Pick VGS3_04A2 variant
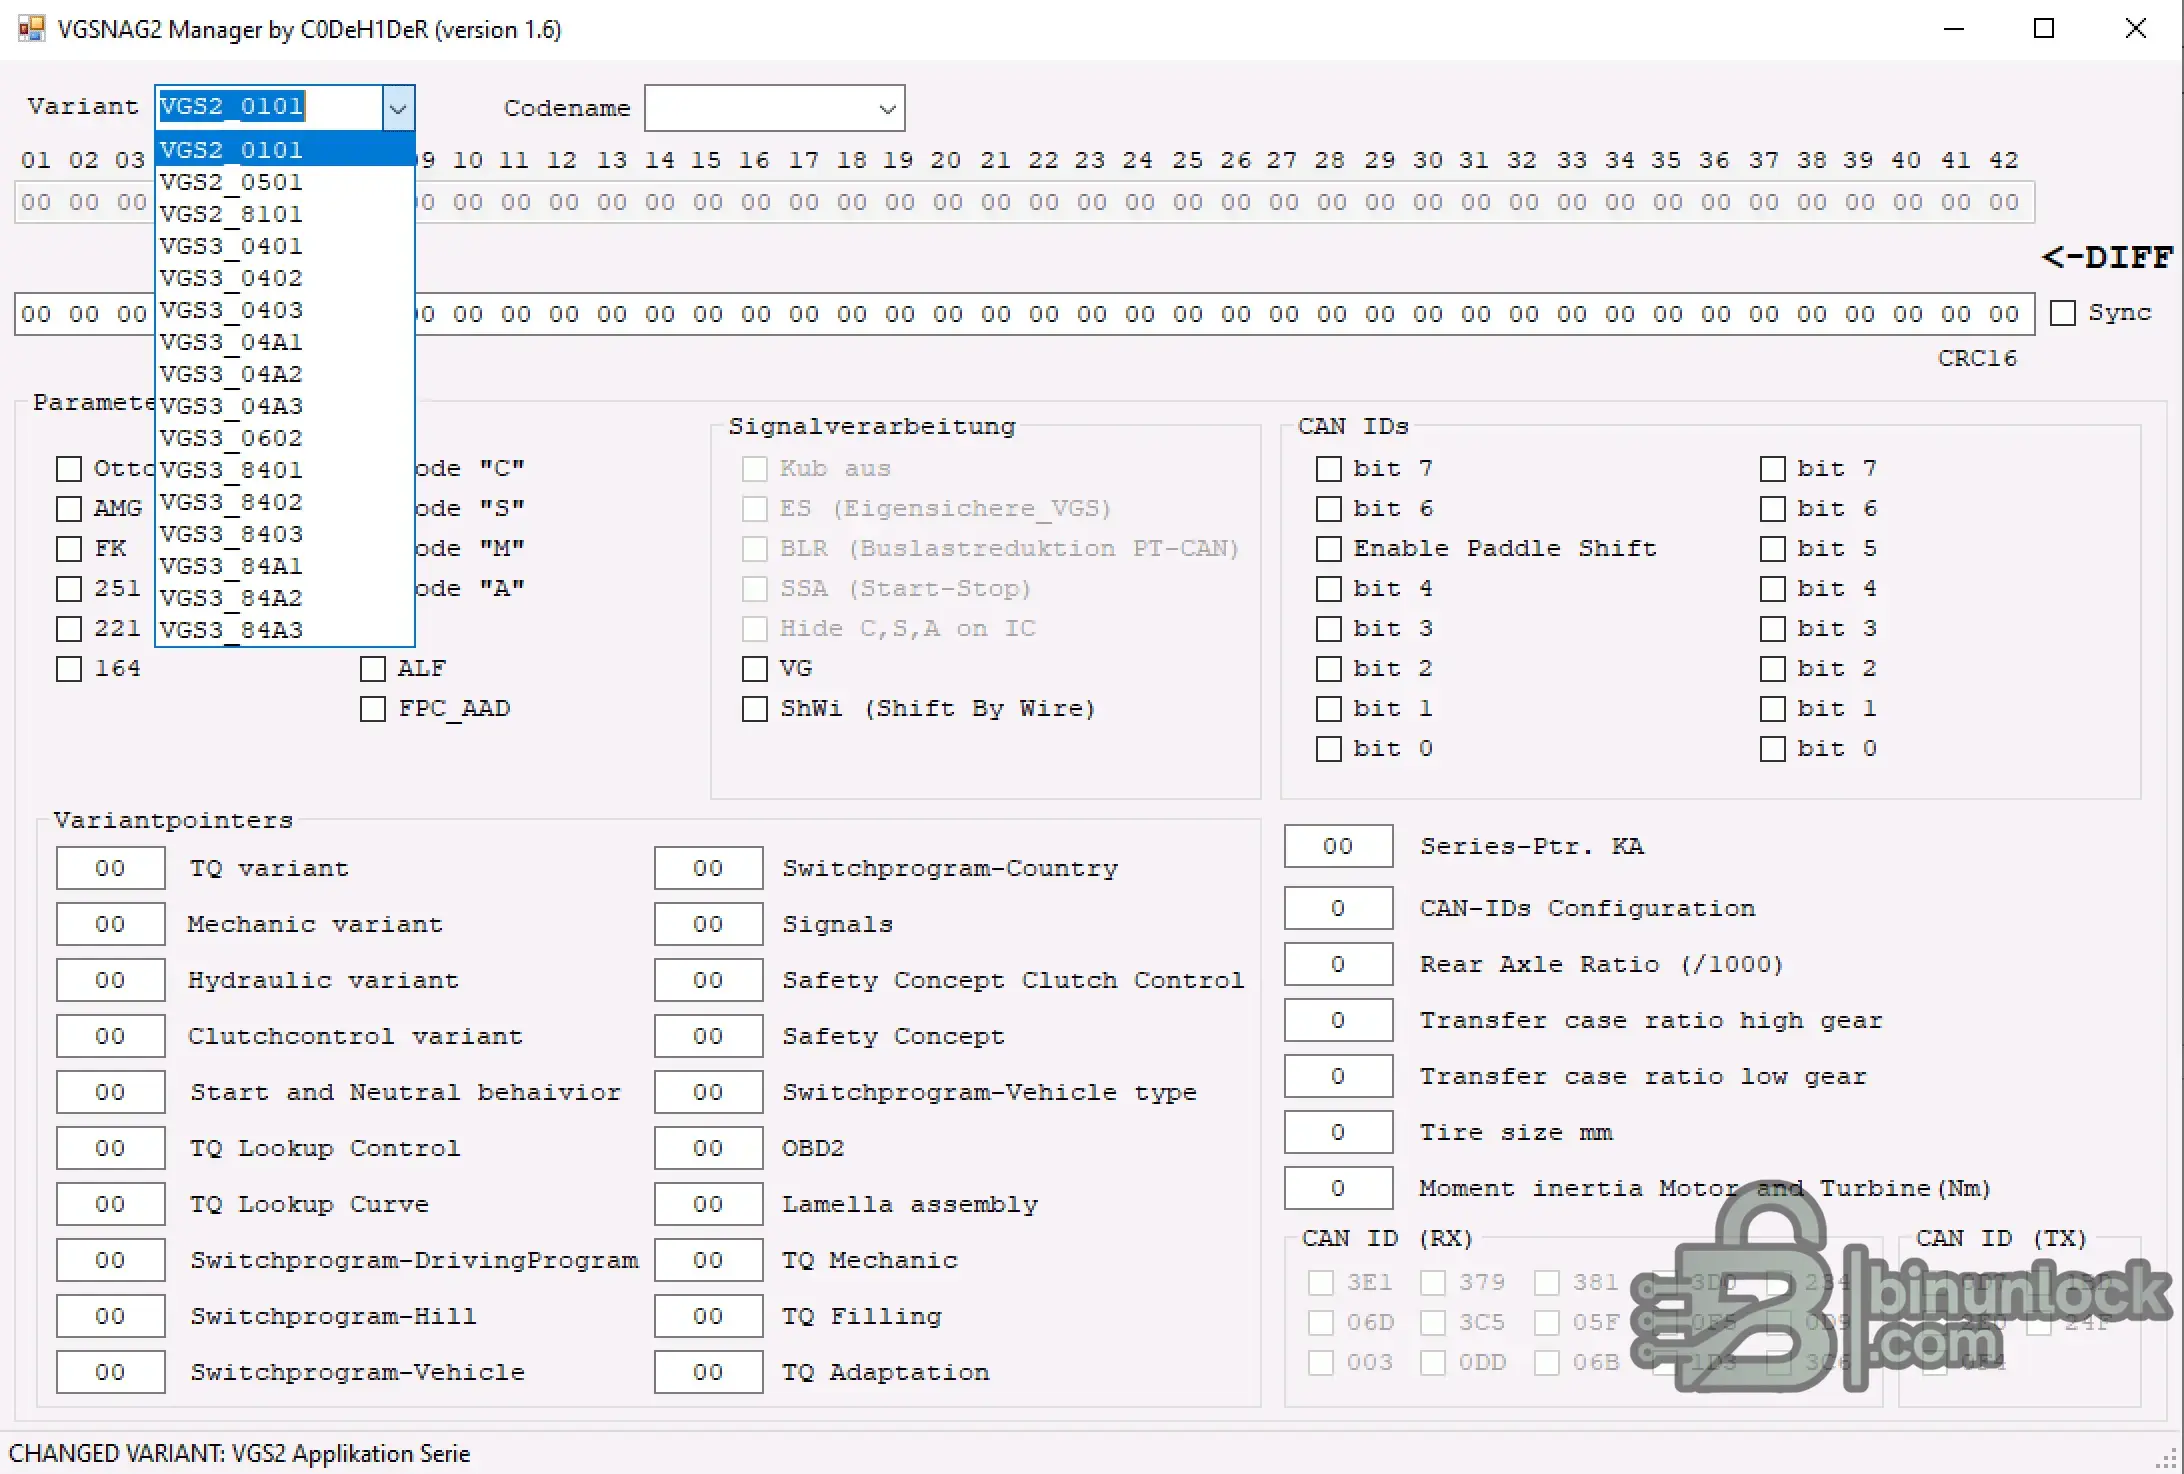Viewport: 2184px width, 1474px height. (285, 374)
